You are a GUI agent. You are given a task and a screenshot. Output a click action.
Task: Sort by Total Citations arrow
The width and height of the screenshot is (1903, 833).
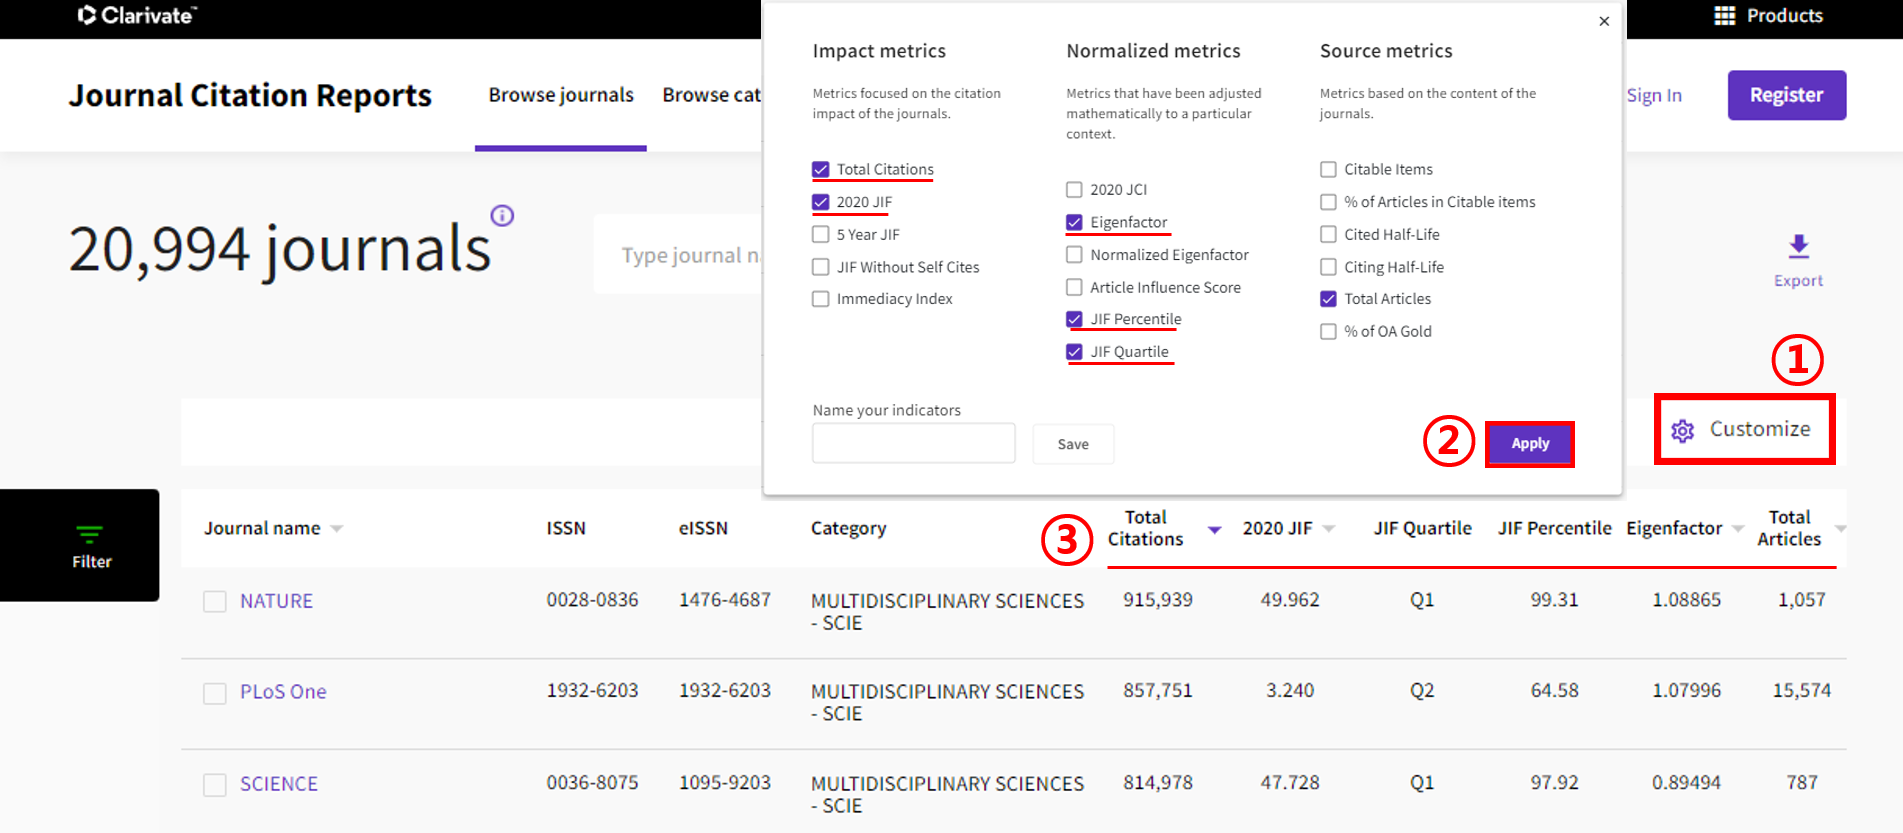[x=1214, y=530]
